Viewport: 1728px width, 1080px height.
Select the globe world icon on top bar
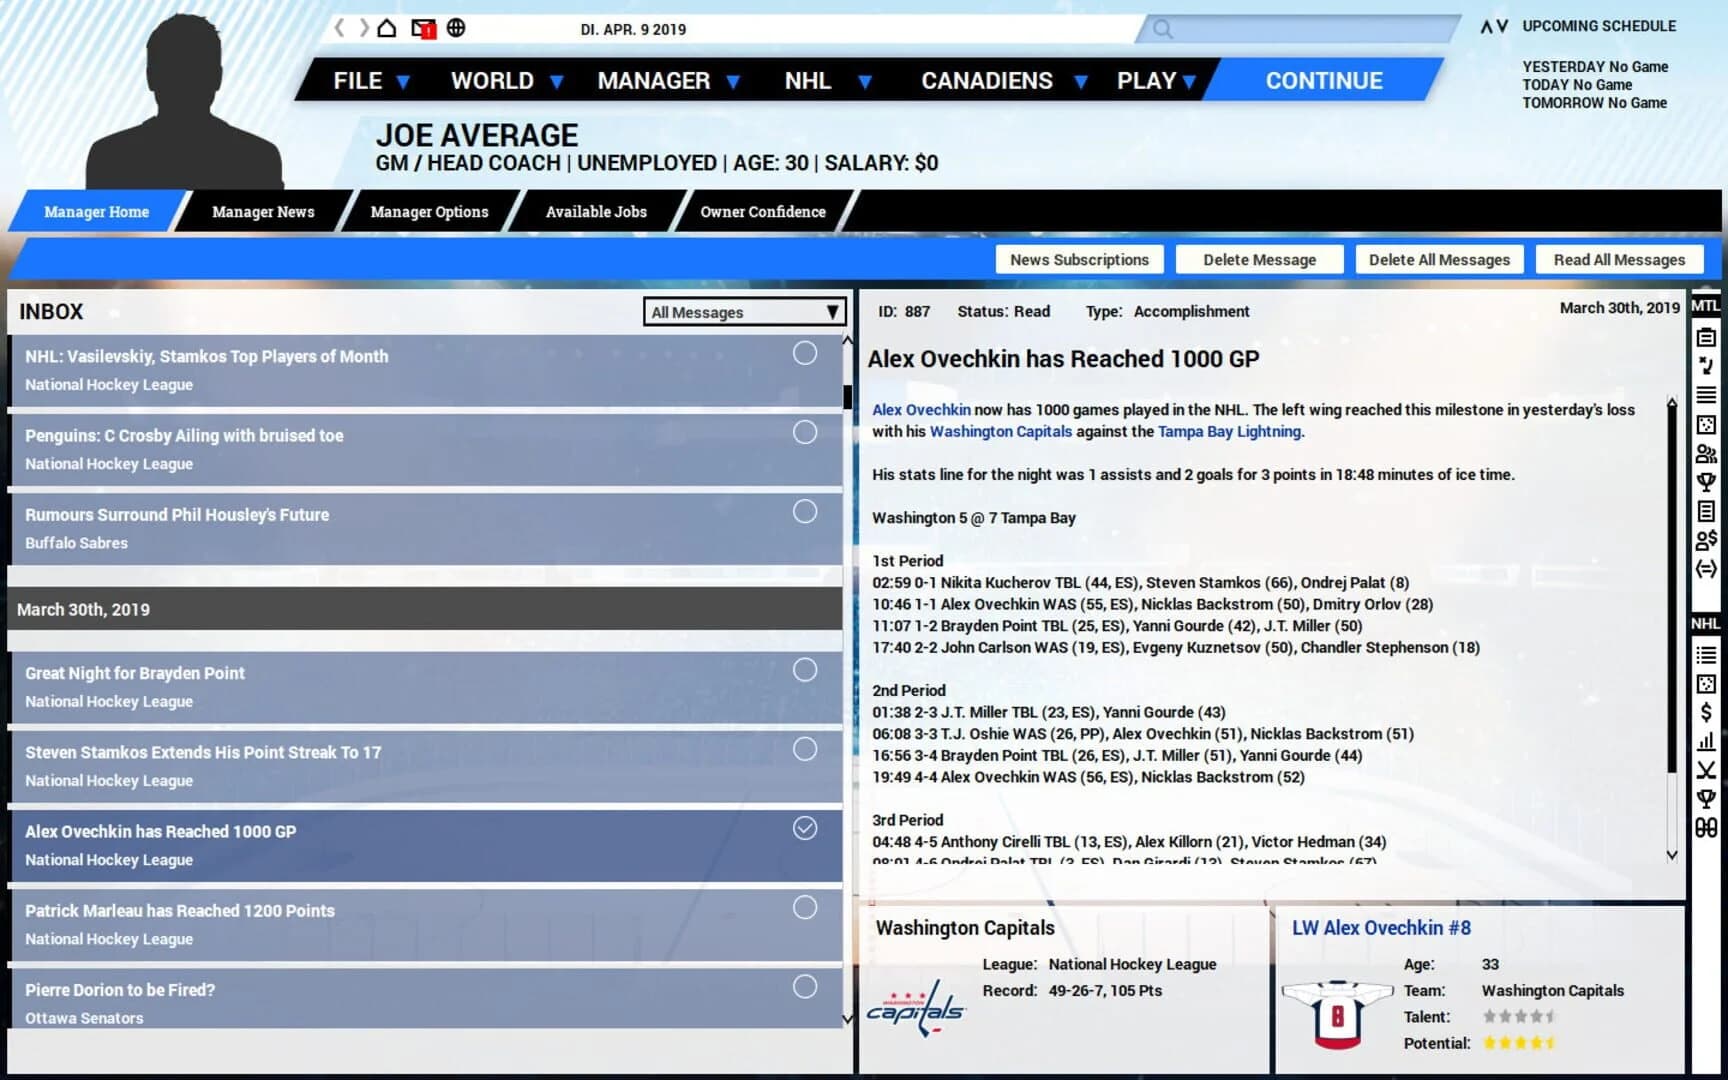pos(458,29)
